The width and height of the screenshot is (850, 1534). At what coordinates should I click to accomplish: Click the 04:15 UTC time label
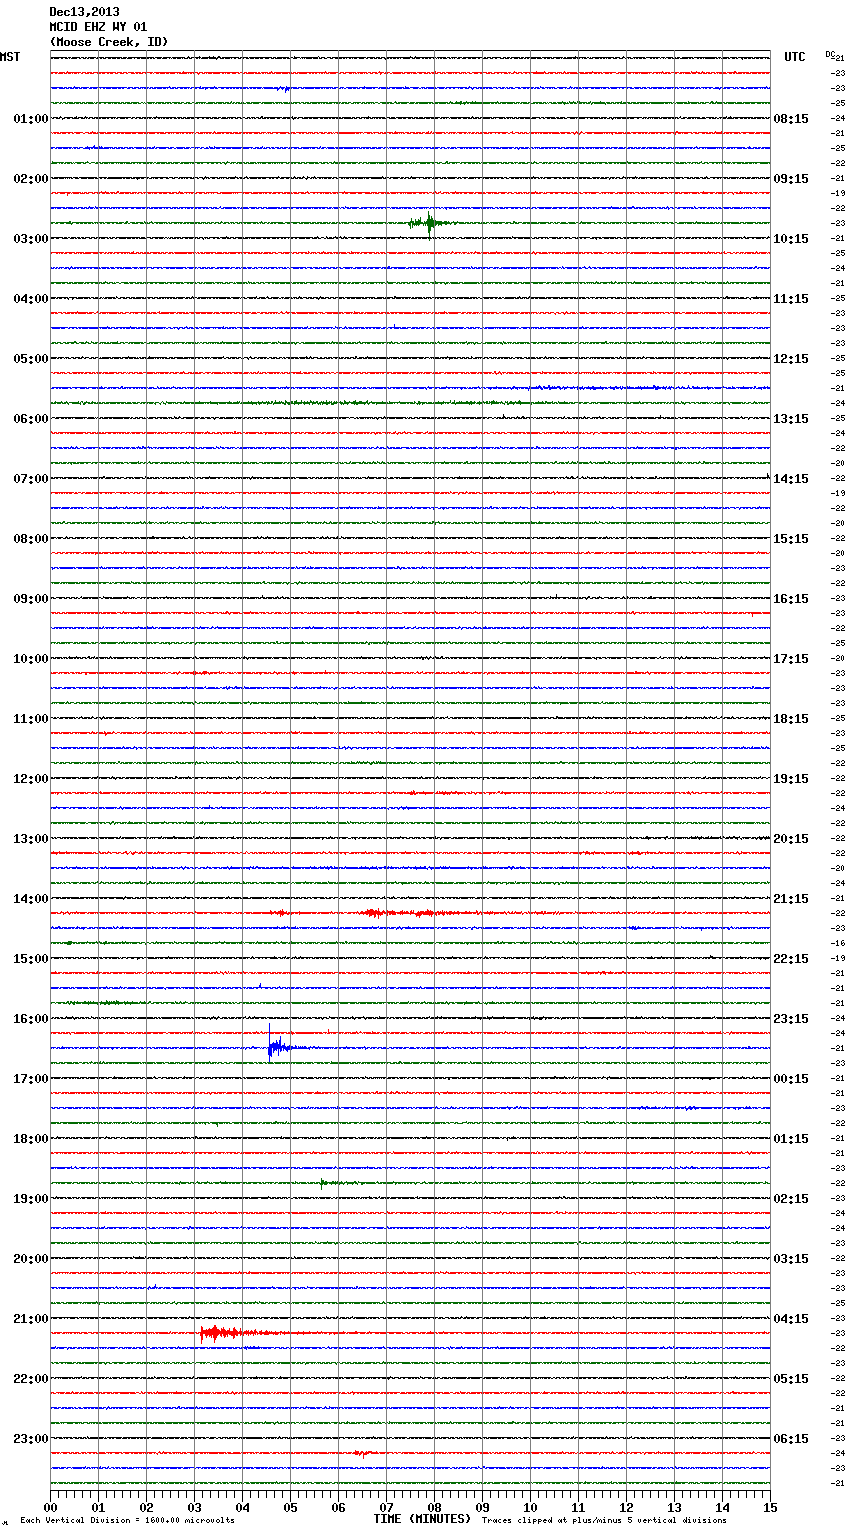[791, 1319]
